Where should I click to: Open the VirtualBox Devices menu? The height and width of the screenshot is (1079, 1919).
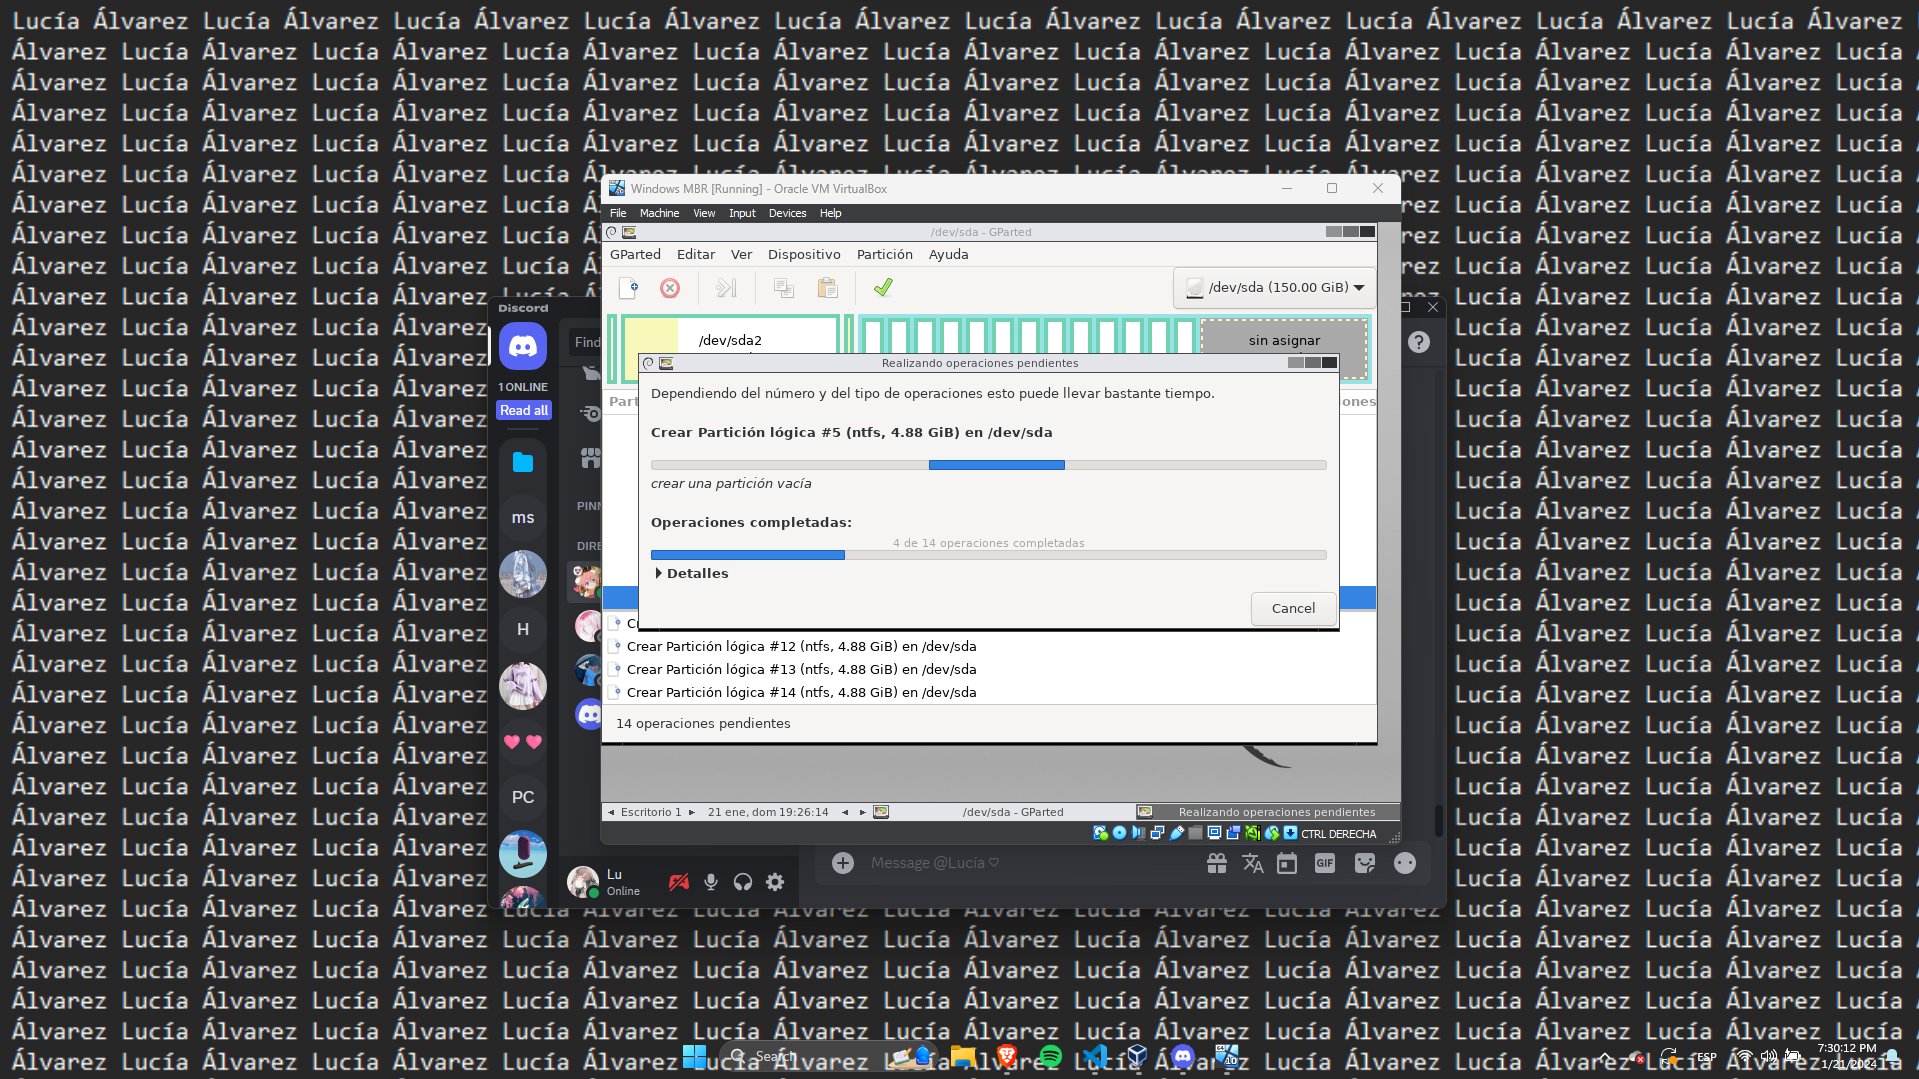pos(787,213)
